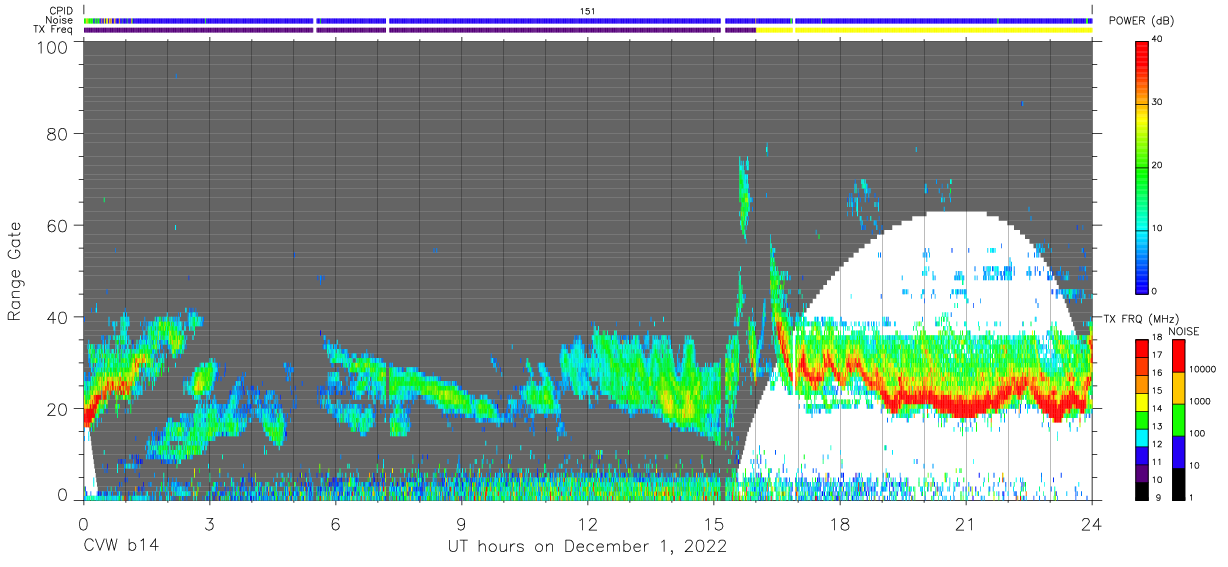This screenshot has height=567, width=1228.
Task: Click the 'NOISE' legend title
Action: tap(1184, 331)
